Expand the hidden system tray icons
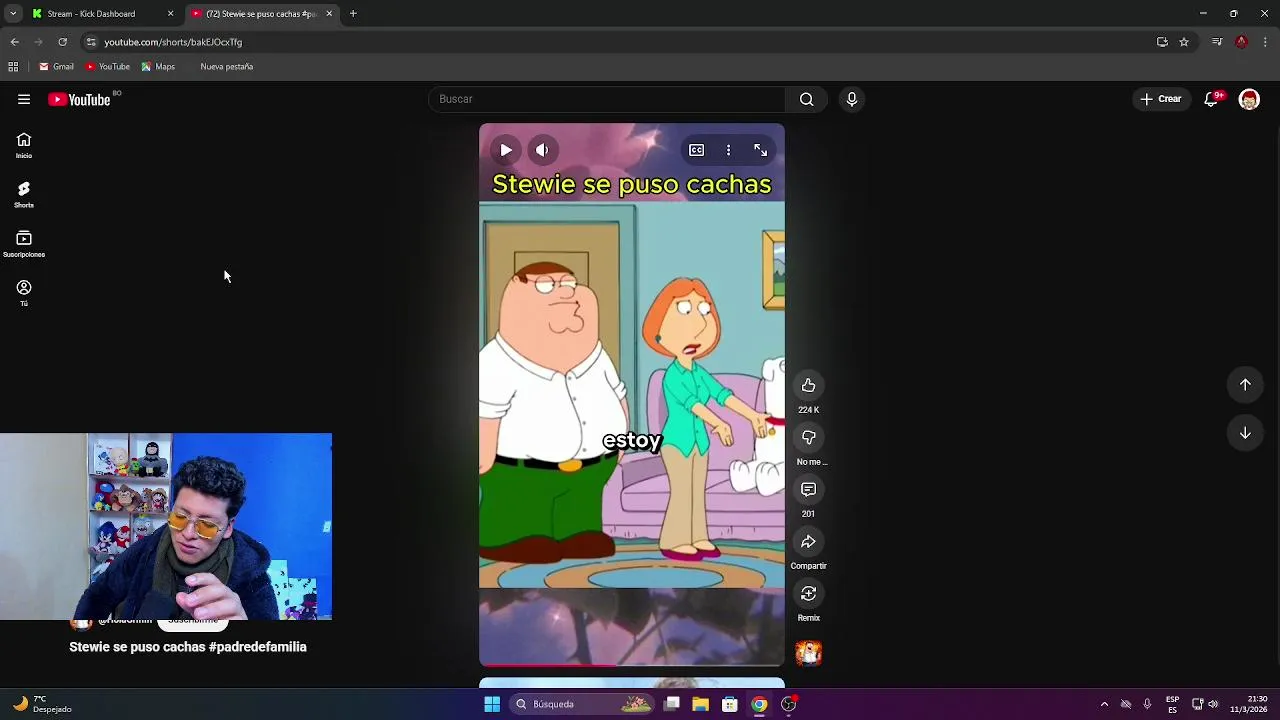The image size is (1280, 720). tap(1104, 704)
